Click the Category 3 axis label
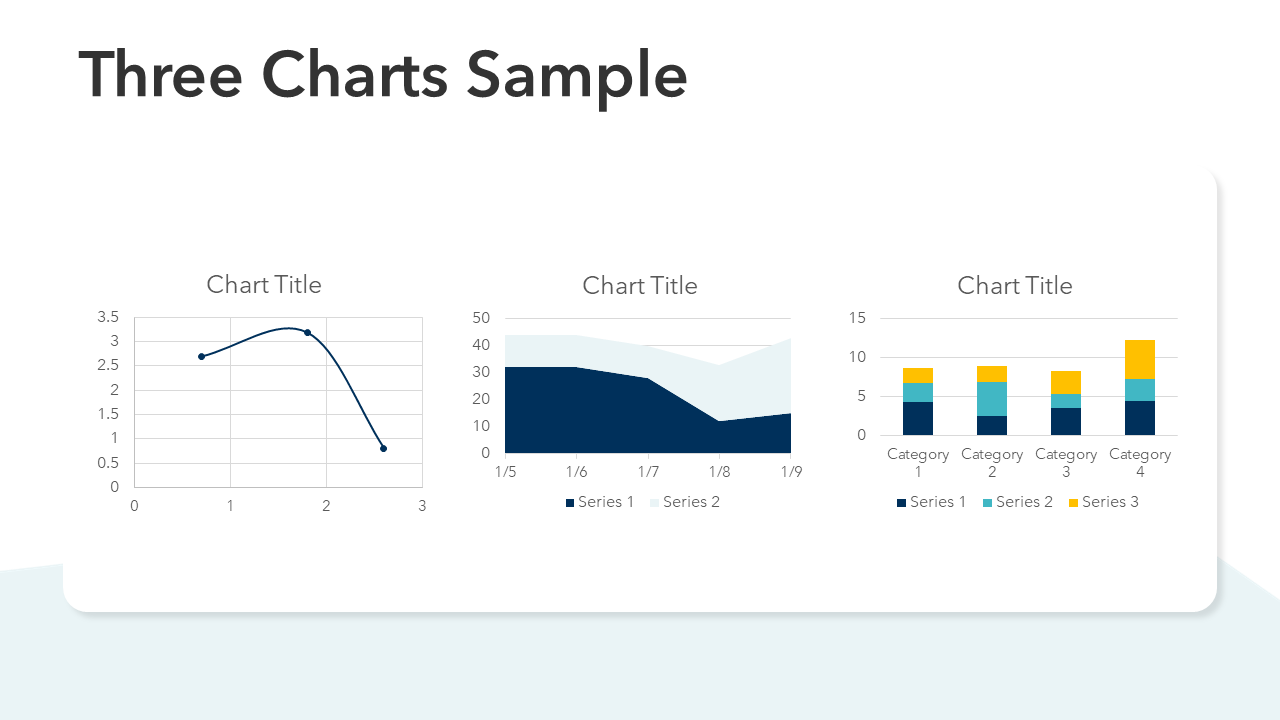The image size is (1280, 720). pos(1066,462)
